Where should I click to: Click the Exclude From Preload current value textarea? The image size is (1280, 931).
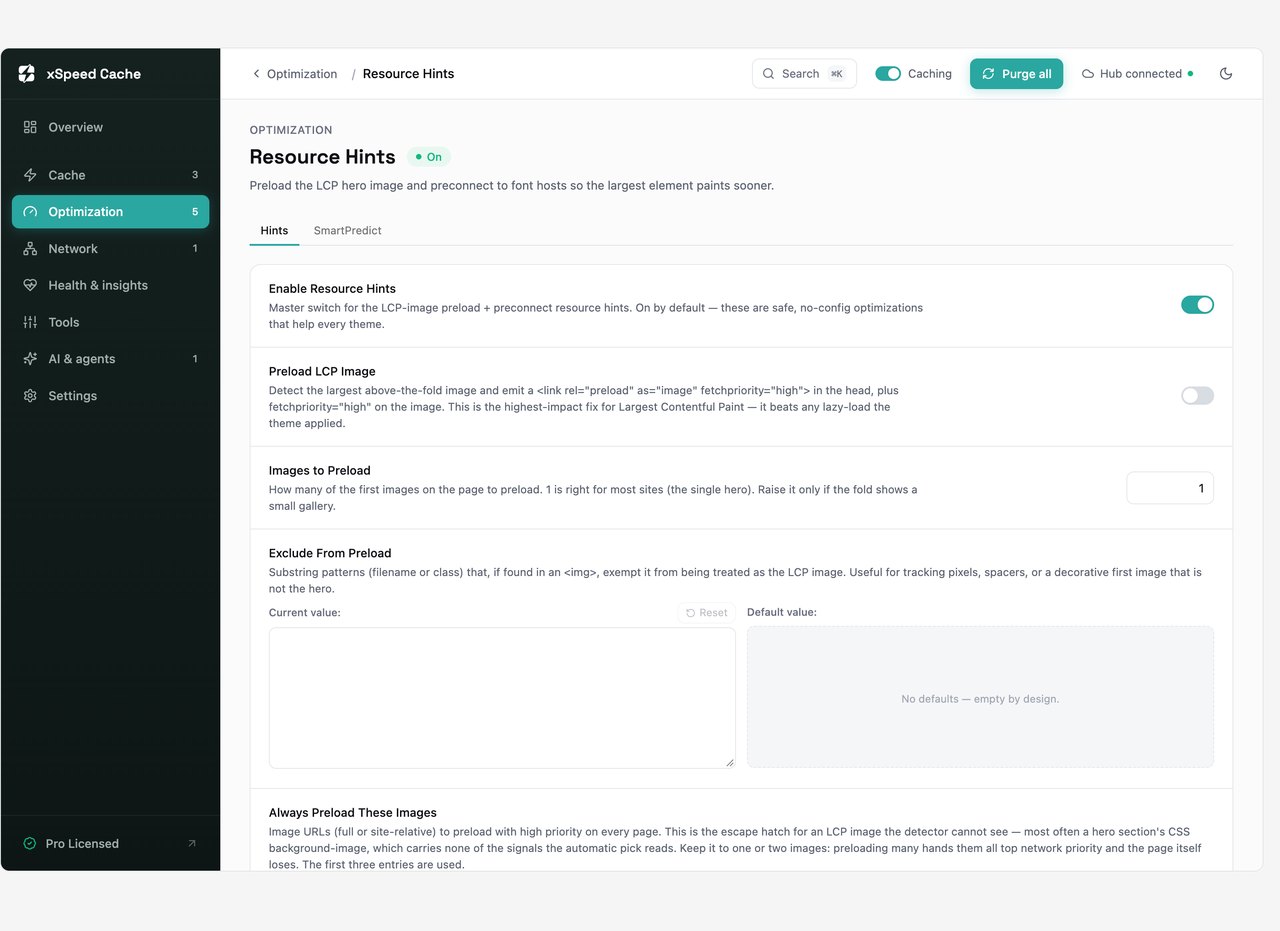[x=502, y=698]
